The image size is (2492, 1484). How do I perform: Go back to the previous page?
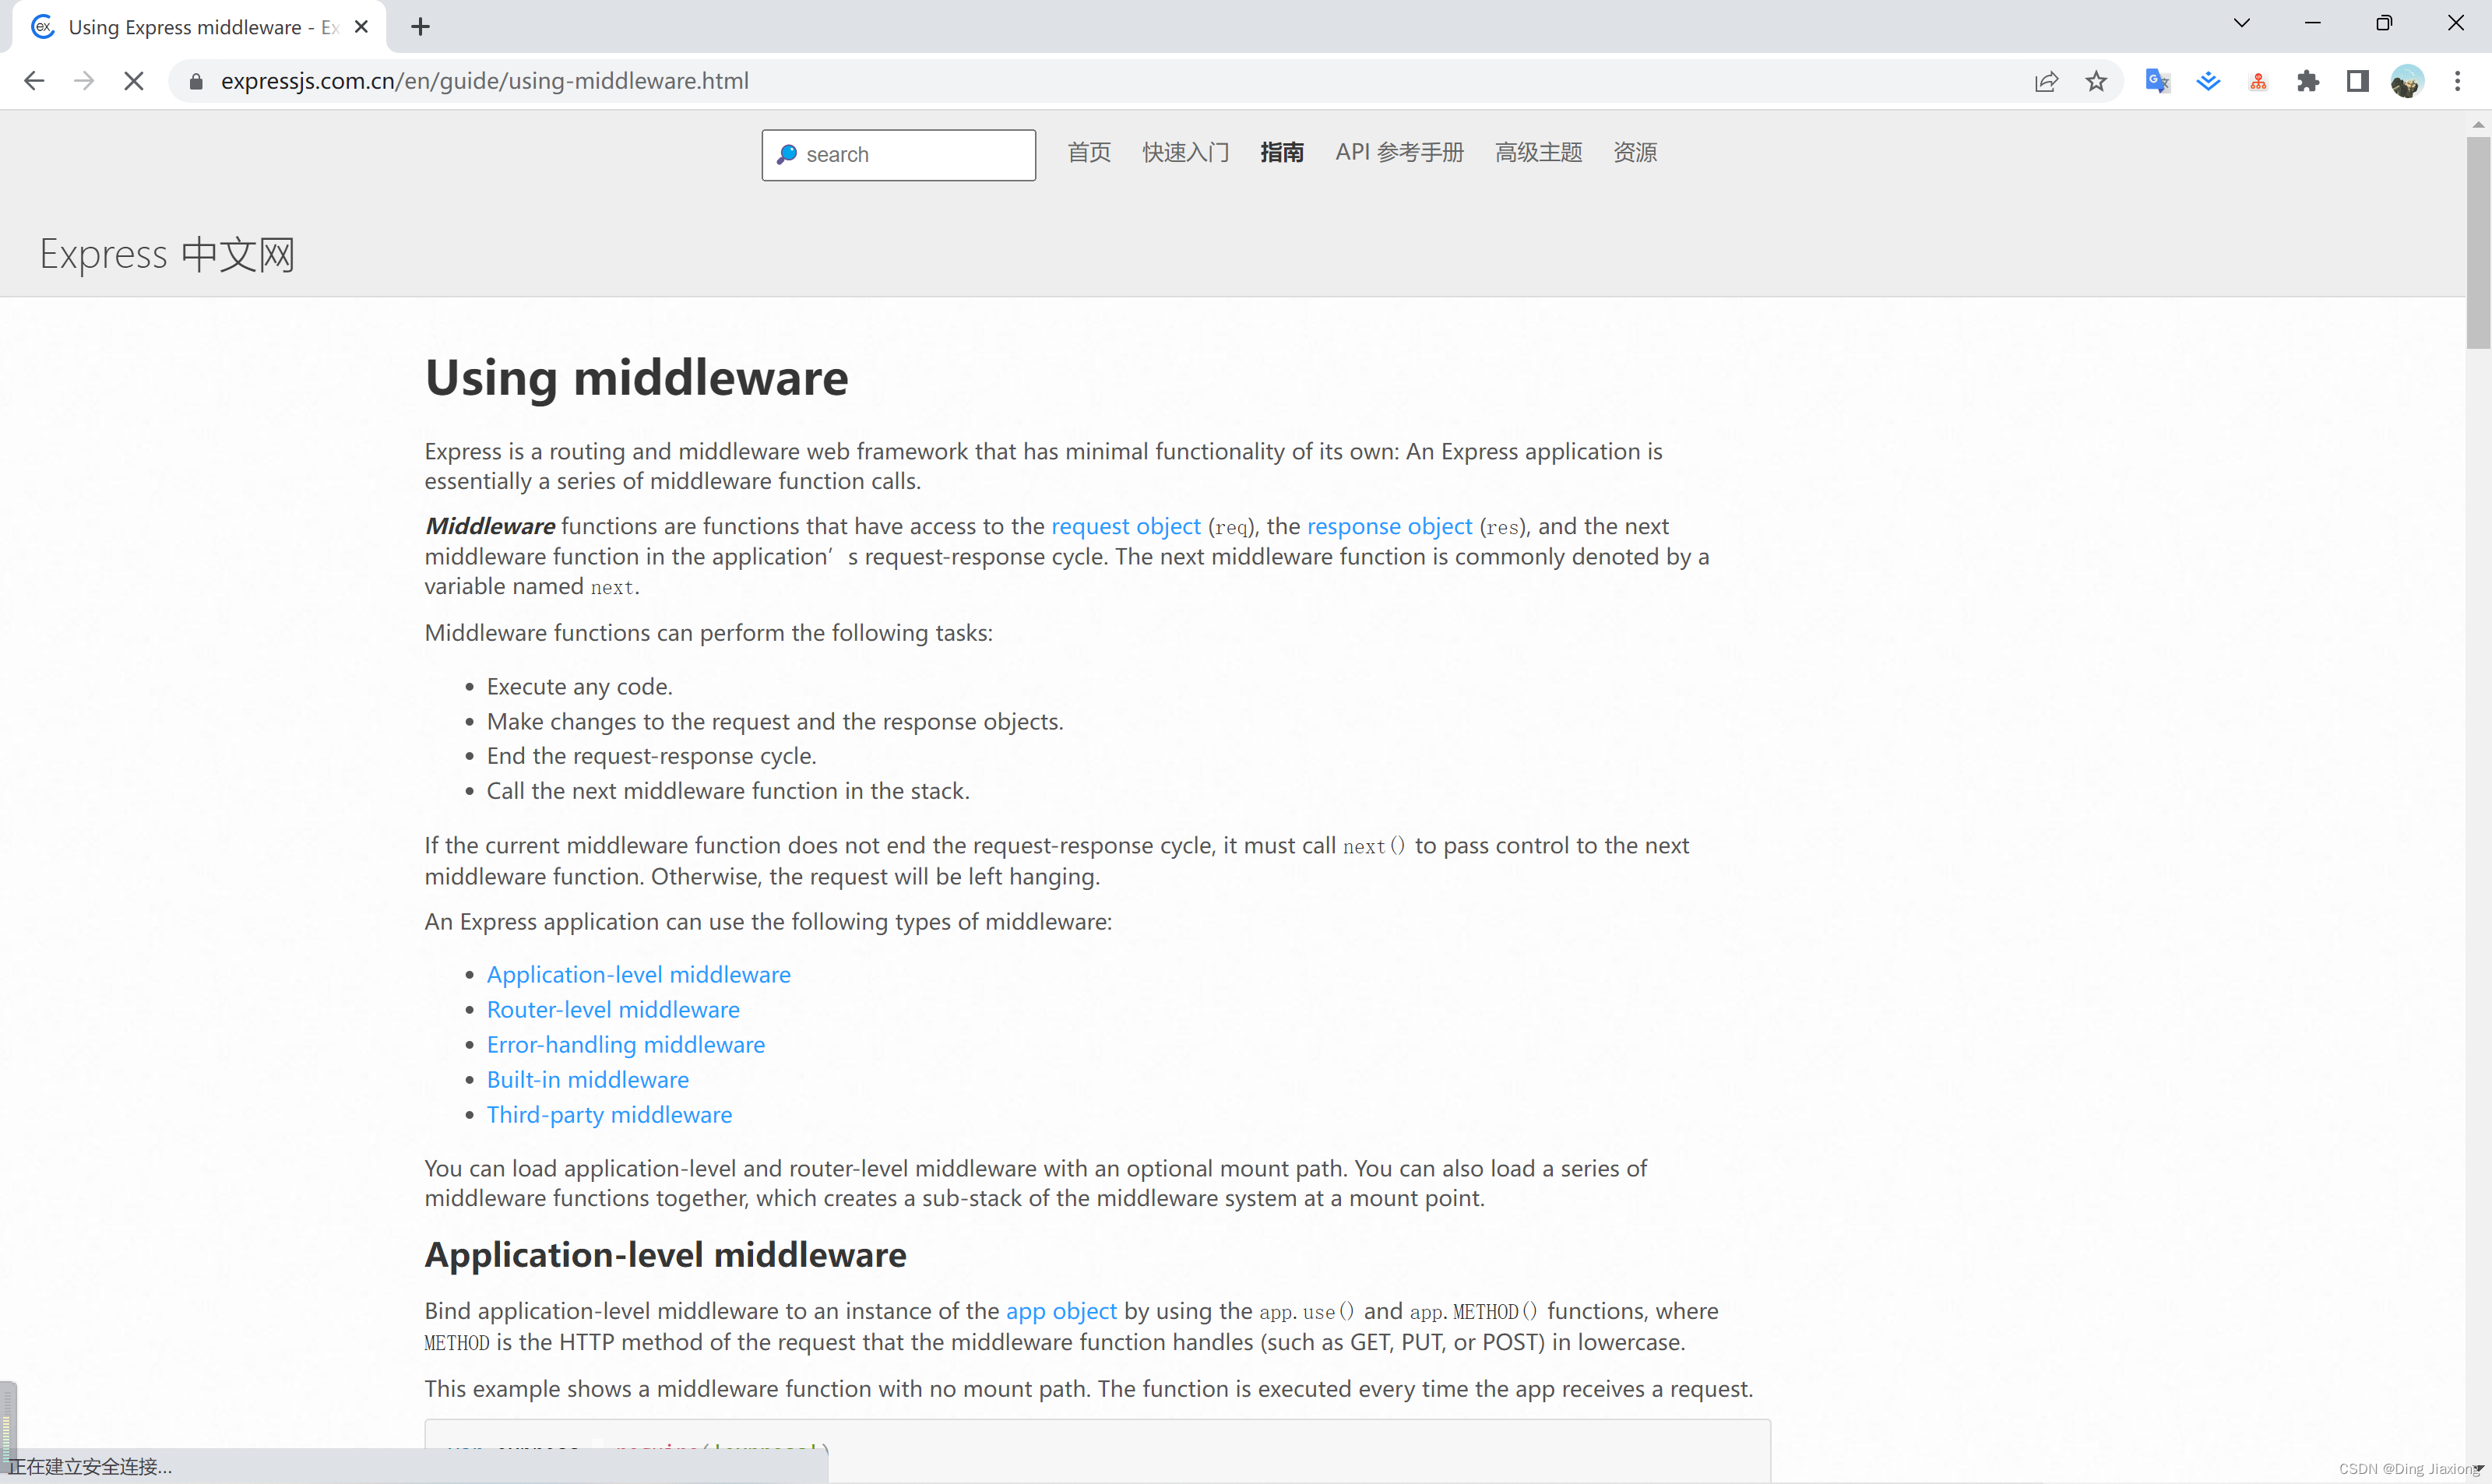(34, 81)
